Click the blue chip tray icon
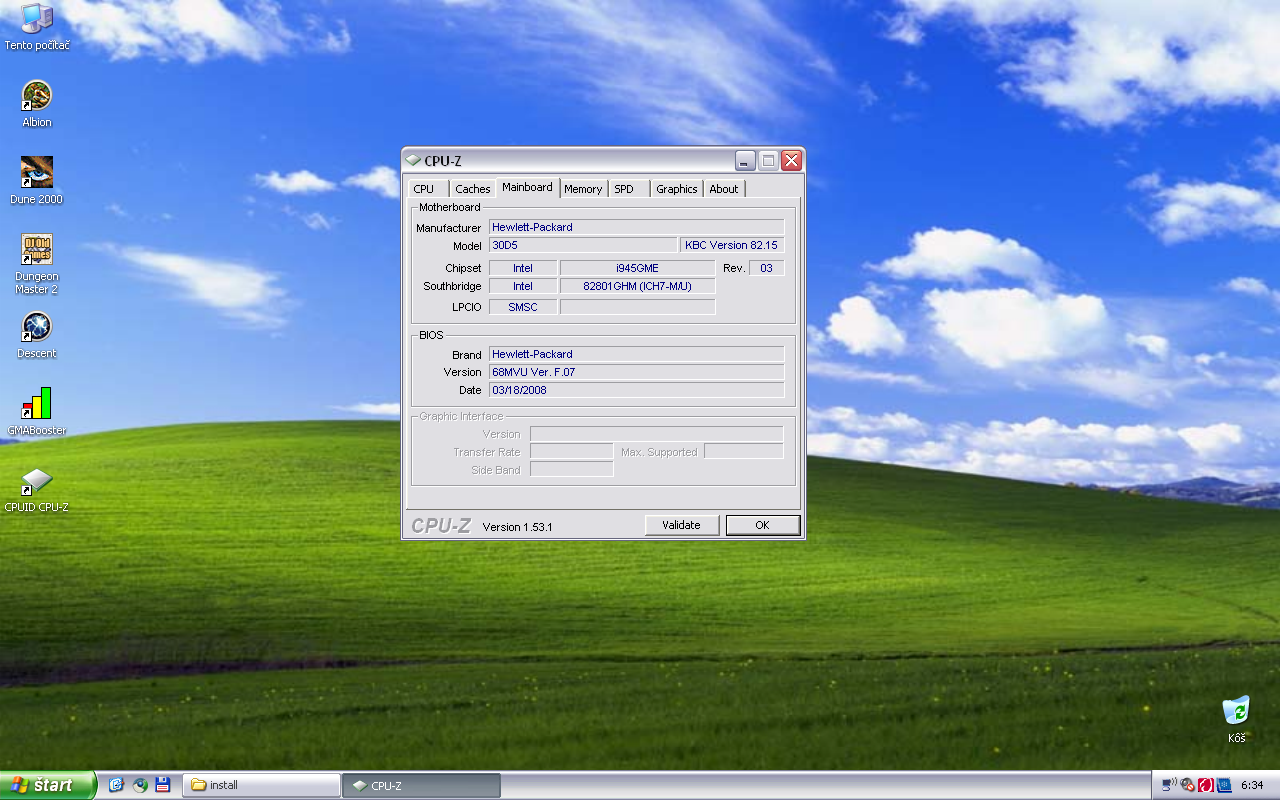The image size is (1280, 800). [1224, 785]
